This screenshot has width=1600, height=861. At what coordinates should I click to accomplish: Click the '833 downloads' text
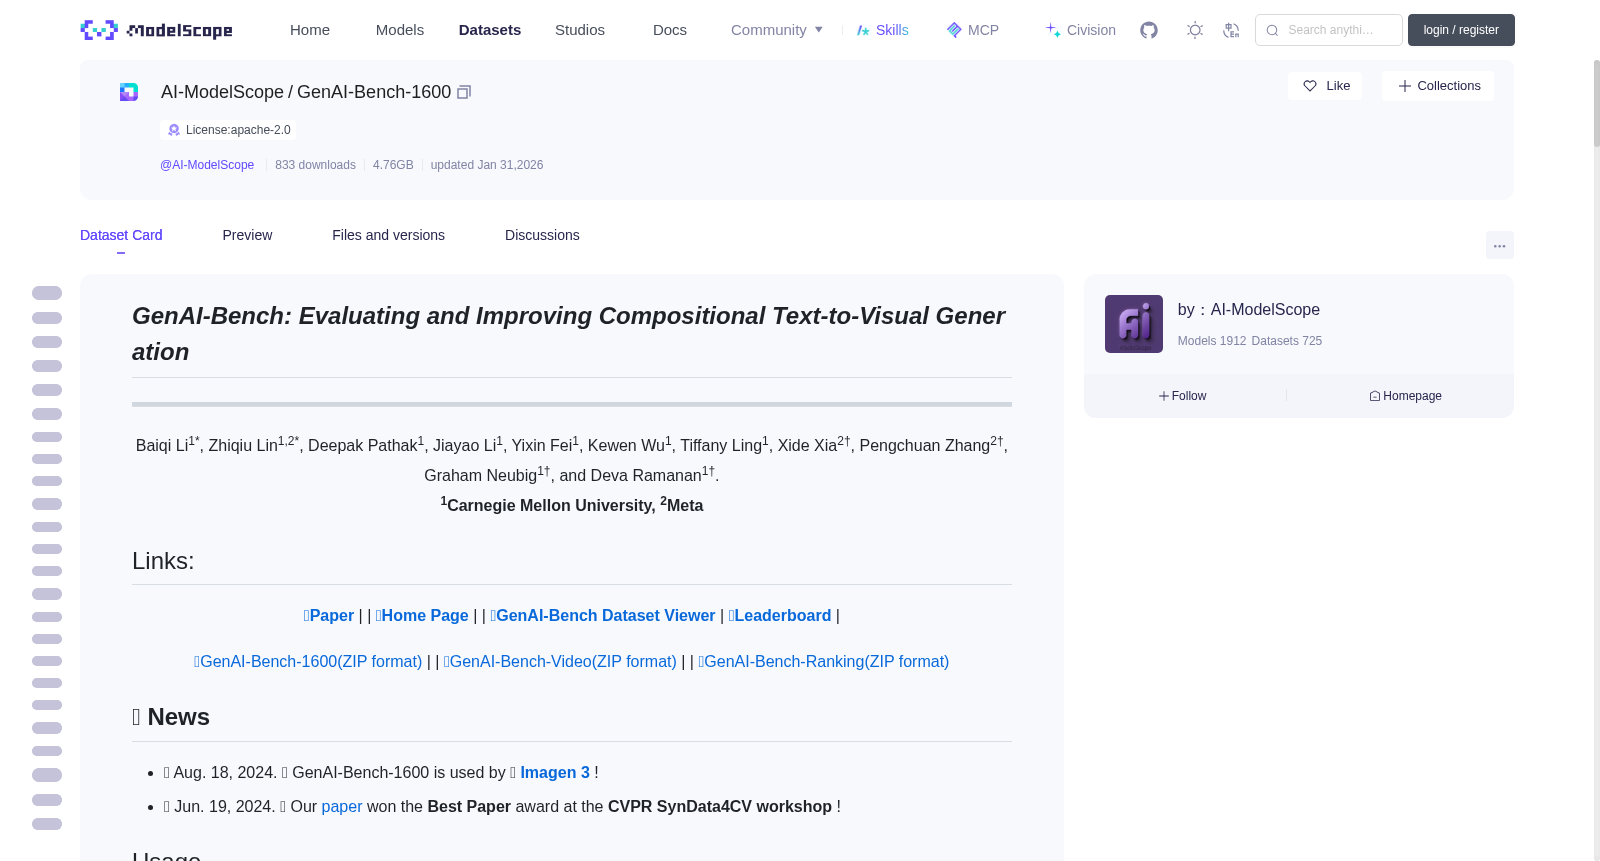tap(315, 165)
